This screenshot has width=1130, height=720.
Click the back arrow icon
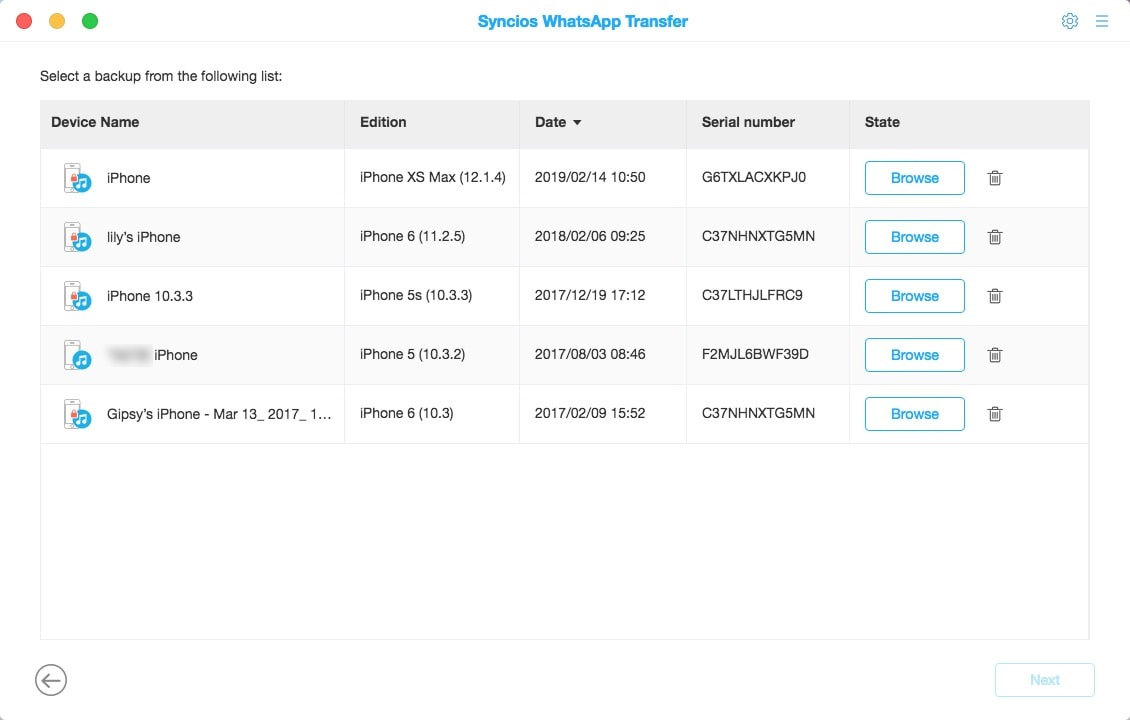pyautogui.click(x=51, y=680)
